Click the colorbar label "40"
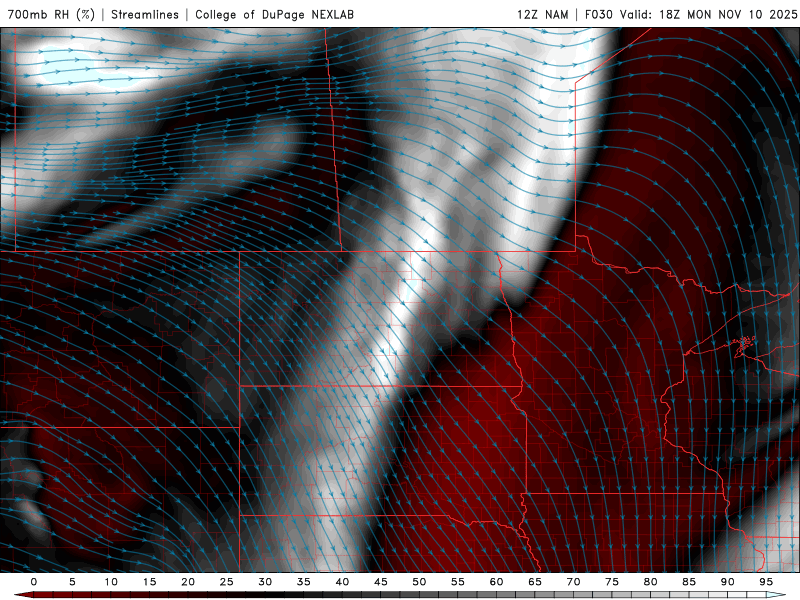This screenshot has height=600, width=800. click(x=342, y=582)
